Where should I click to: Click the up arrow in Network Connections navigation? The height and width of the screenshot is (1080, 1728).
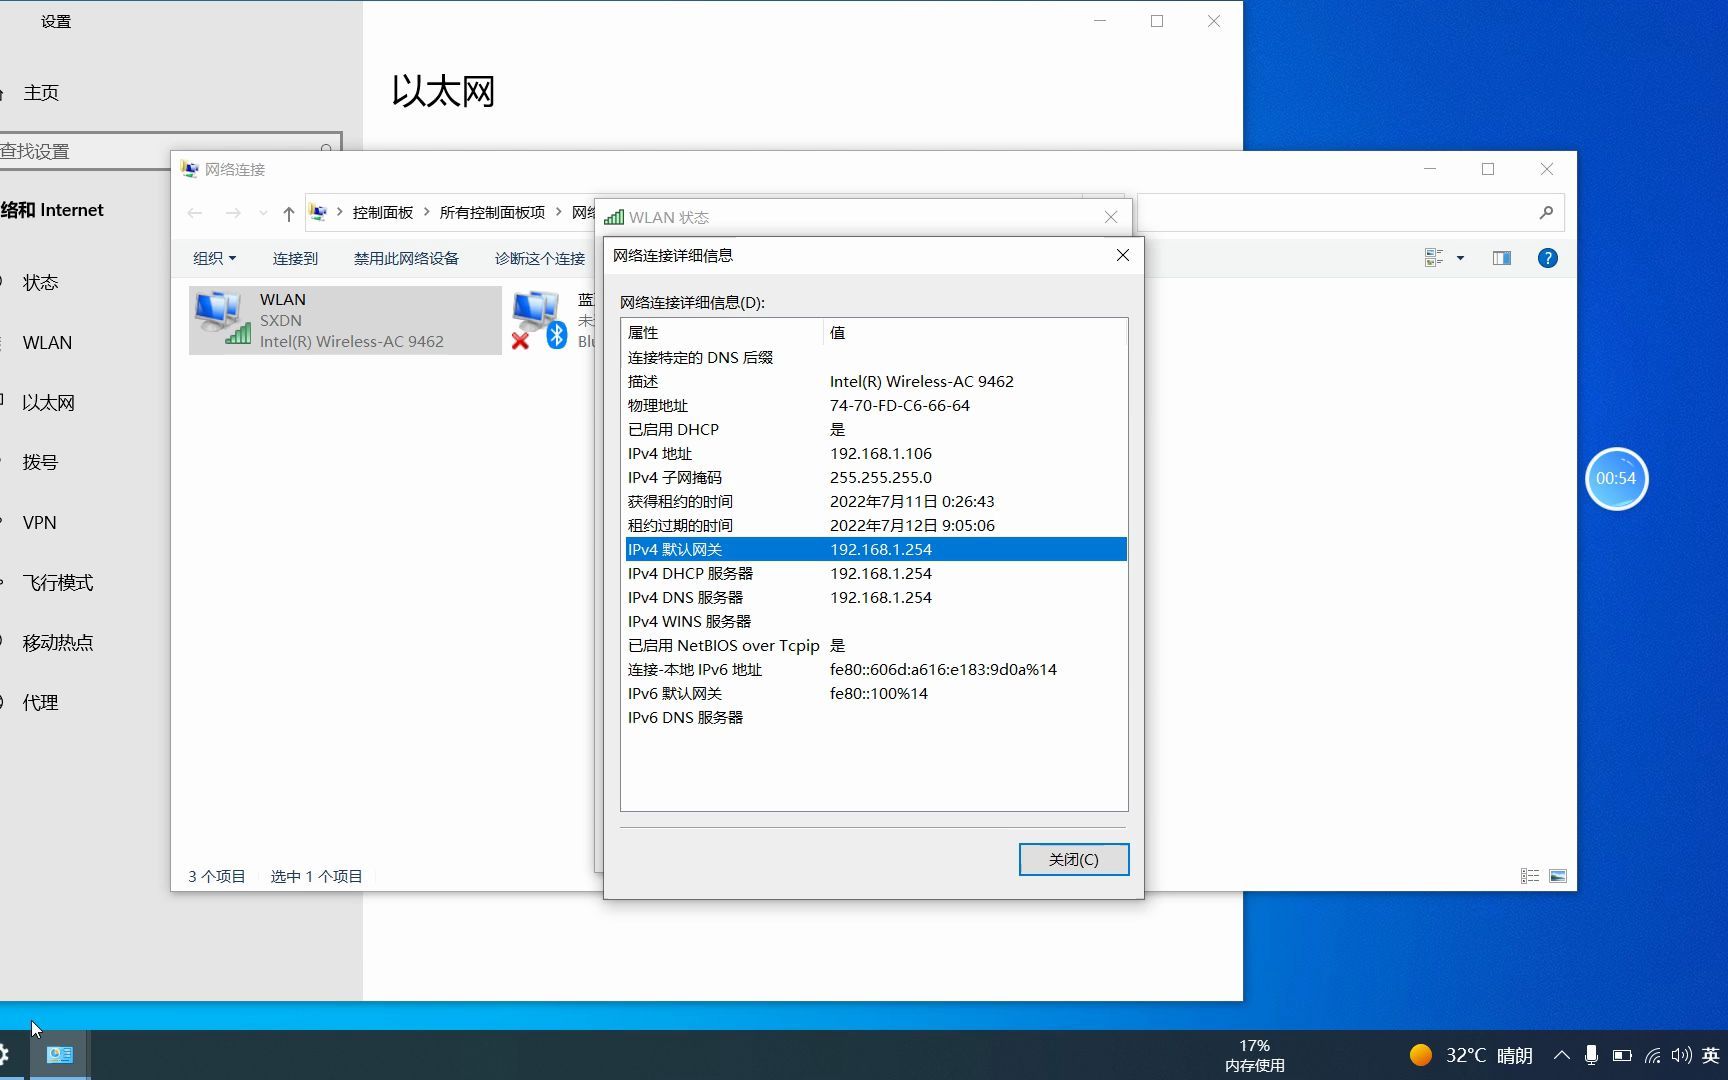(x=289, y=213)
